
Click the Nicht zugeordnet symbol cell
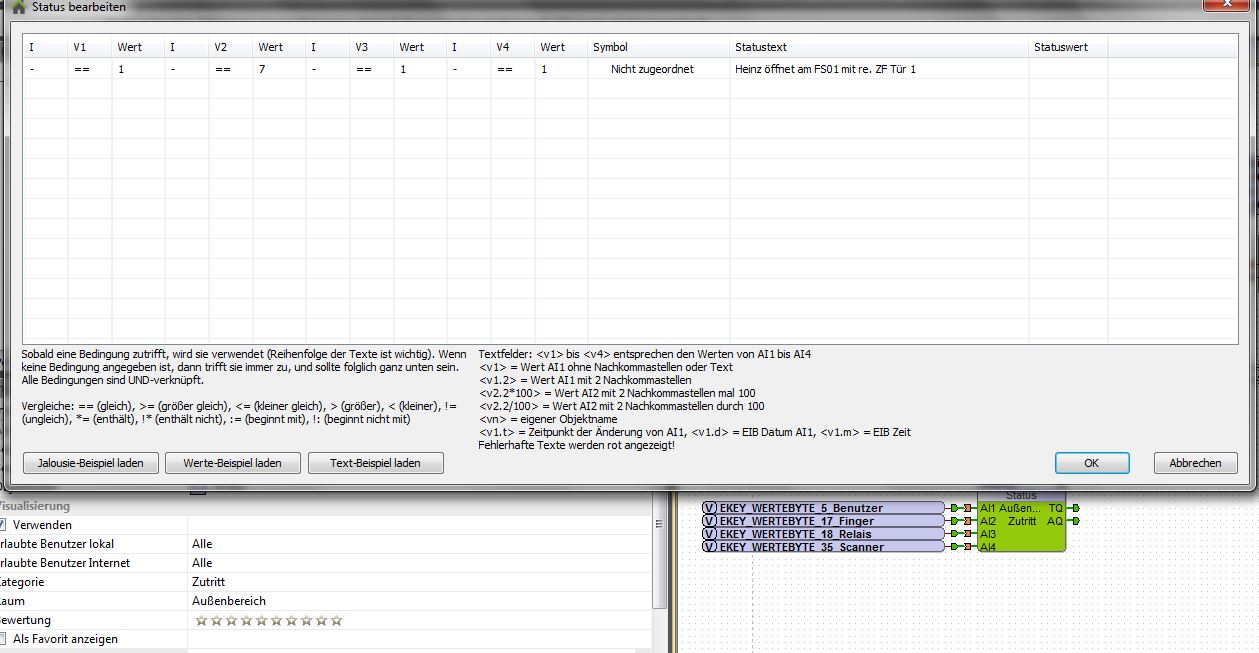(659, 69)
